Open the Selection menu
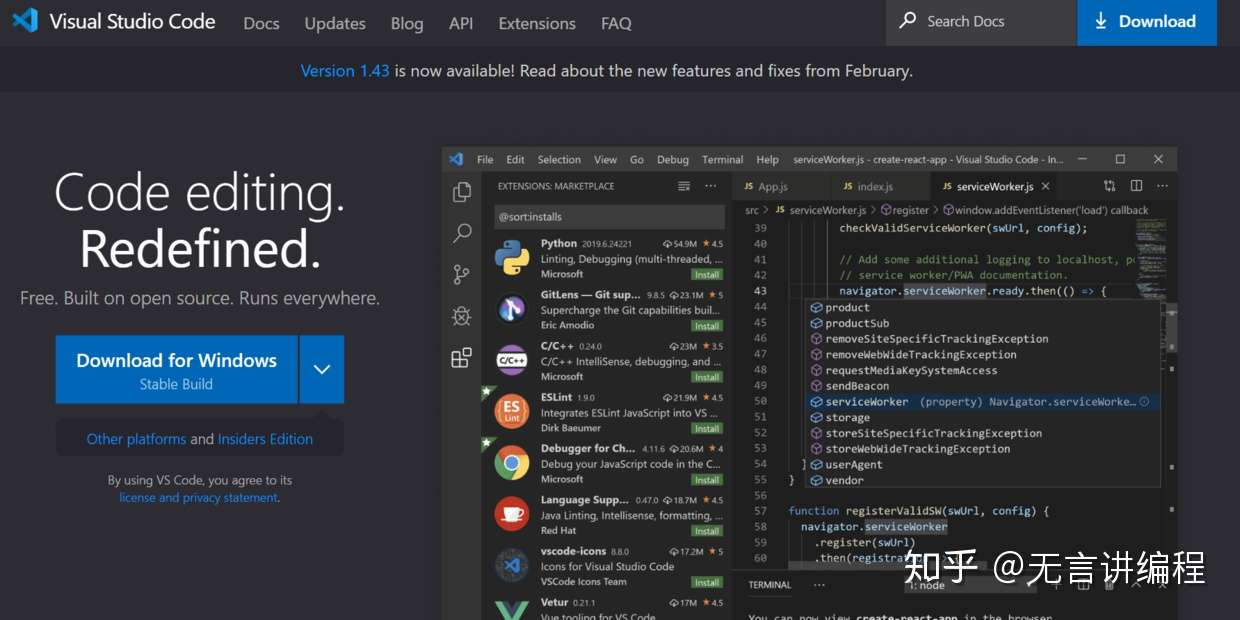This screenshot has width=1240, height=620. point(559,159)
